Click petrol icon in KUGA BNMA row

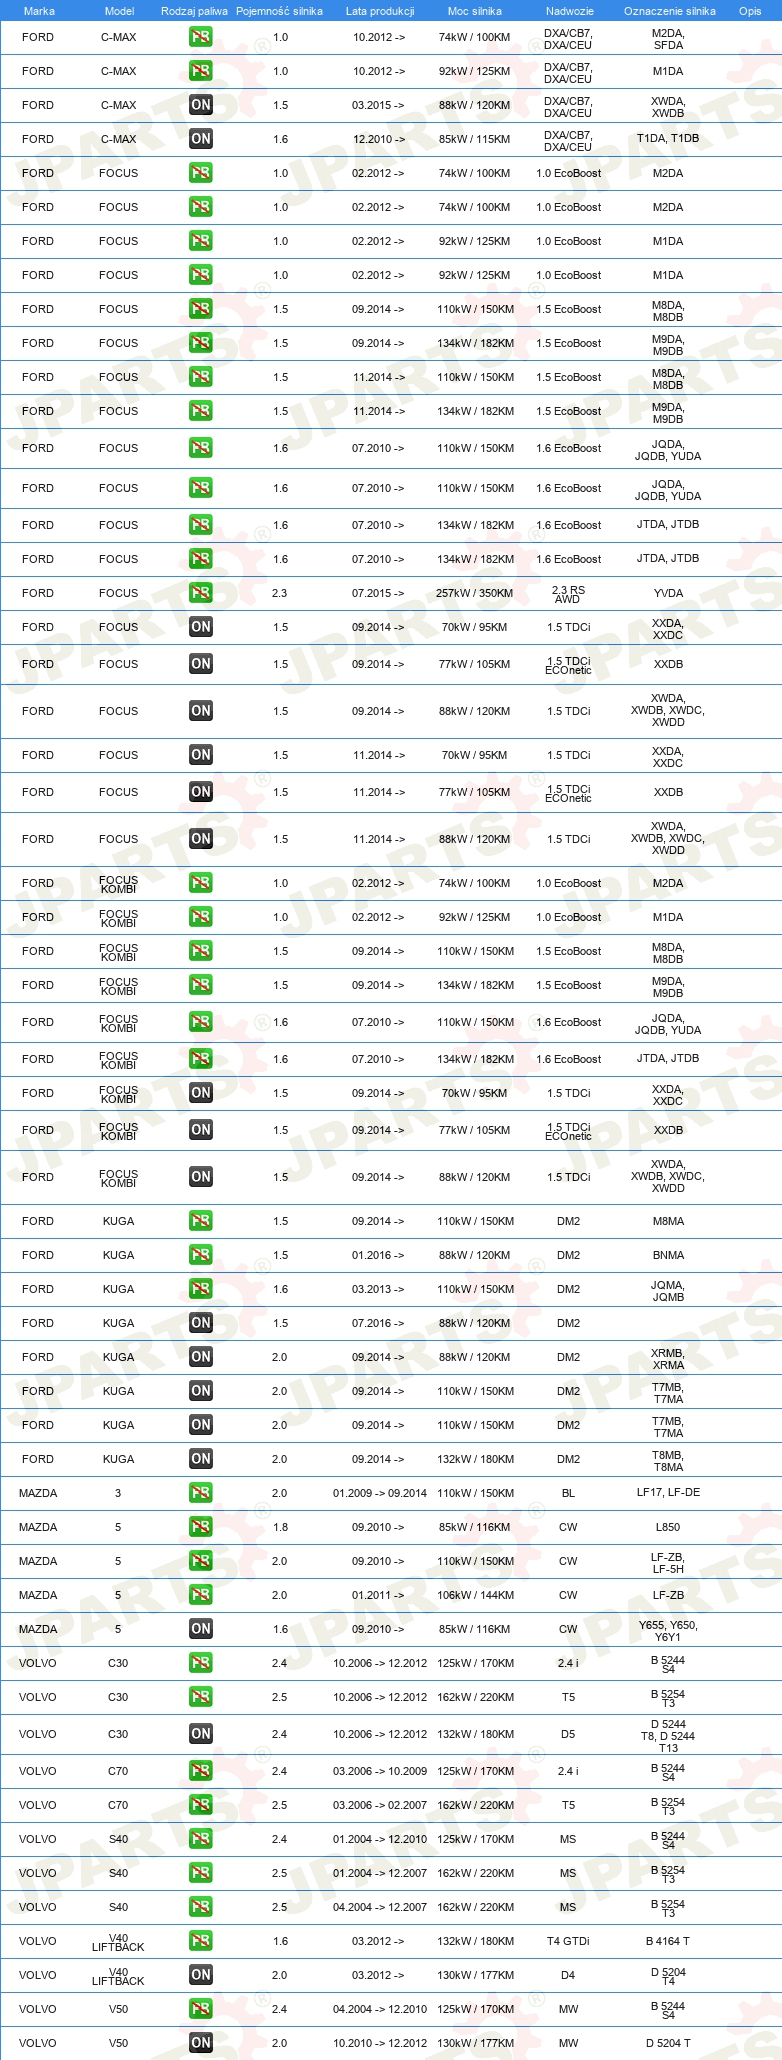point(201,1255)
